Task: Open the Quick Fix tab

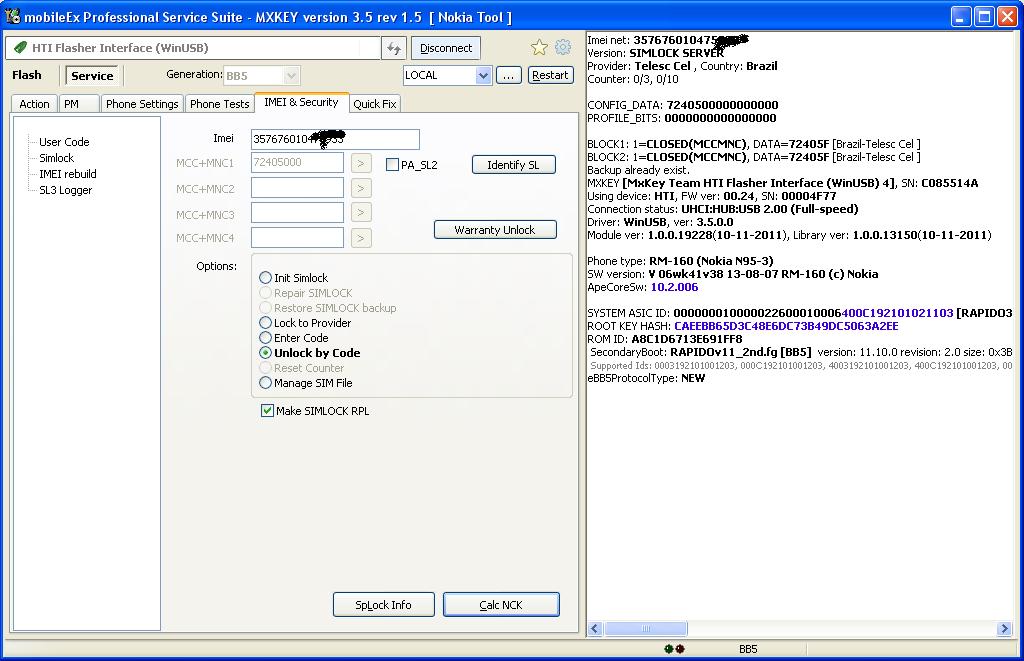Action: point(375,104)
